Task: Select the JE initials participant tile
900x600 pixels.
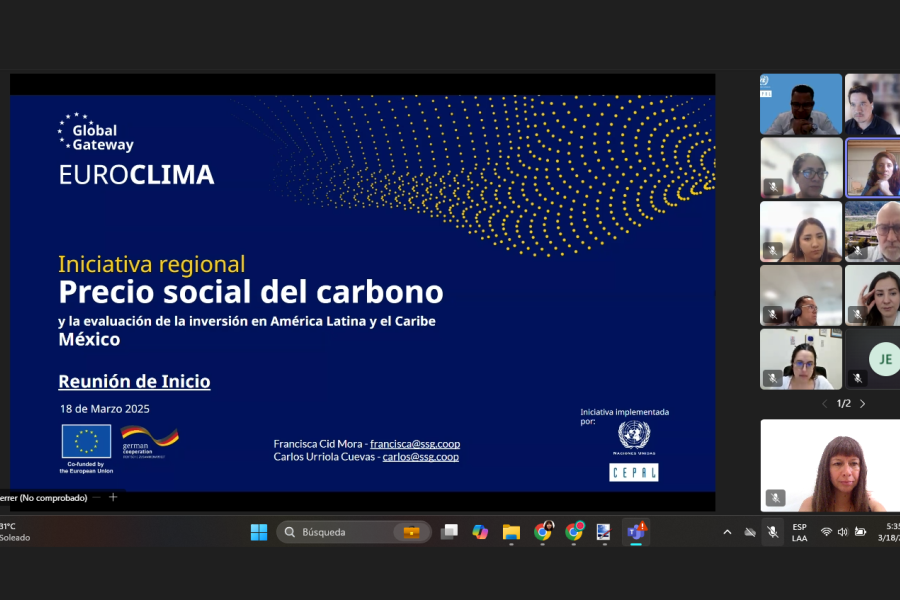Action: (872, 359)
